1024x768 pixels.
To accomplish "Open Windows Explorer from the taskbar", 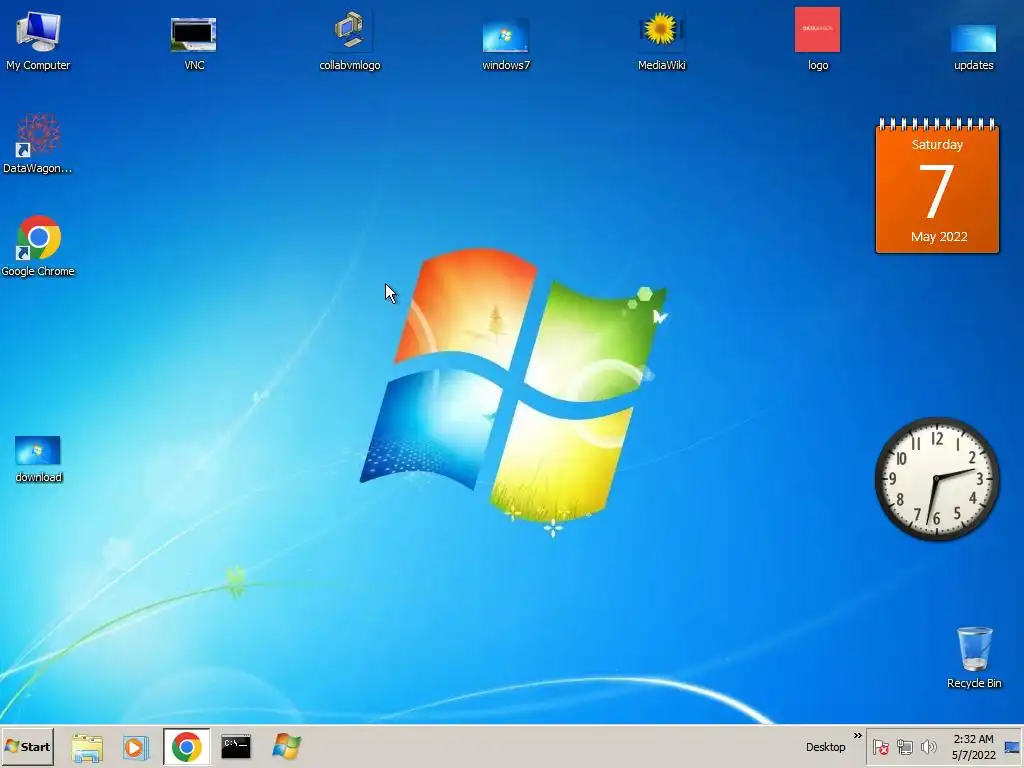I will point(87,747).
